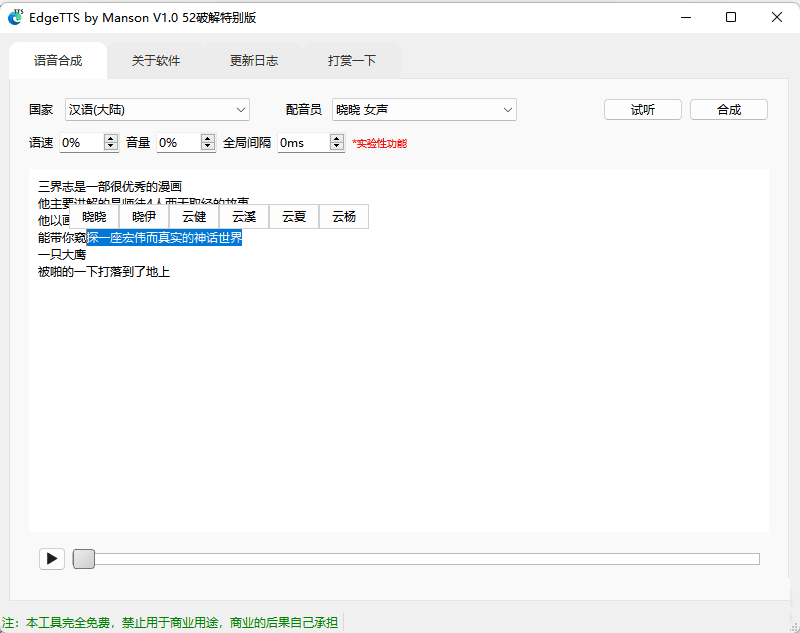The image size is (800, 633).
Task: Choose 云杨 voice from popup bar
Action: pos(344,217)
